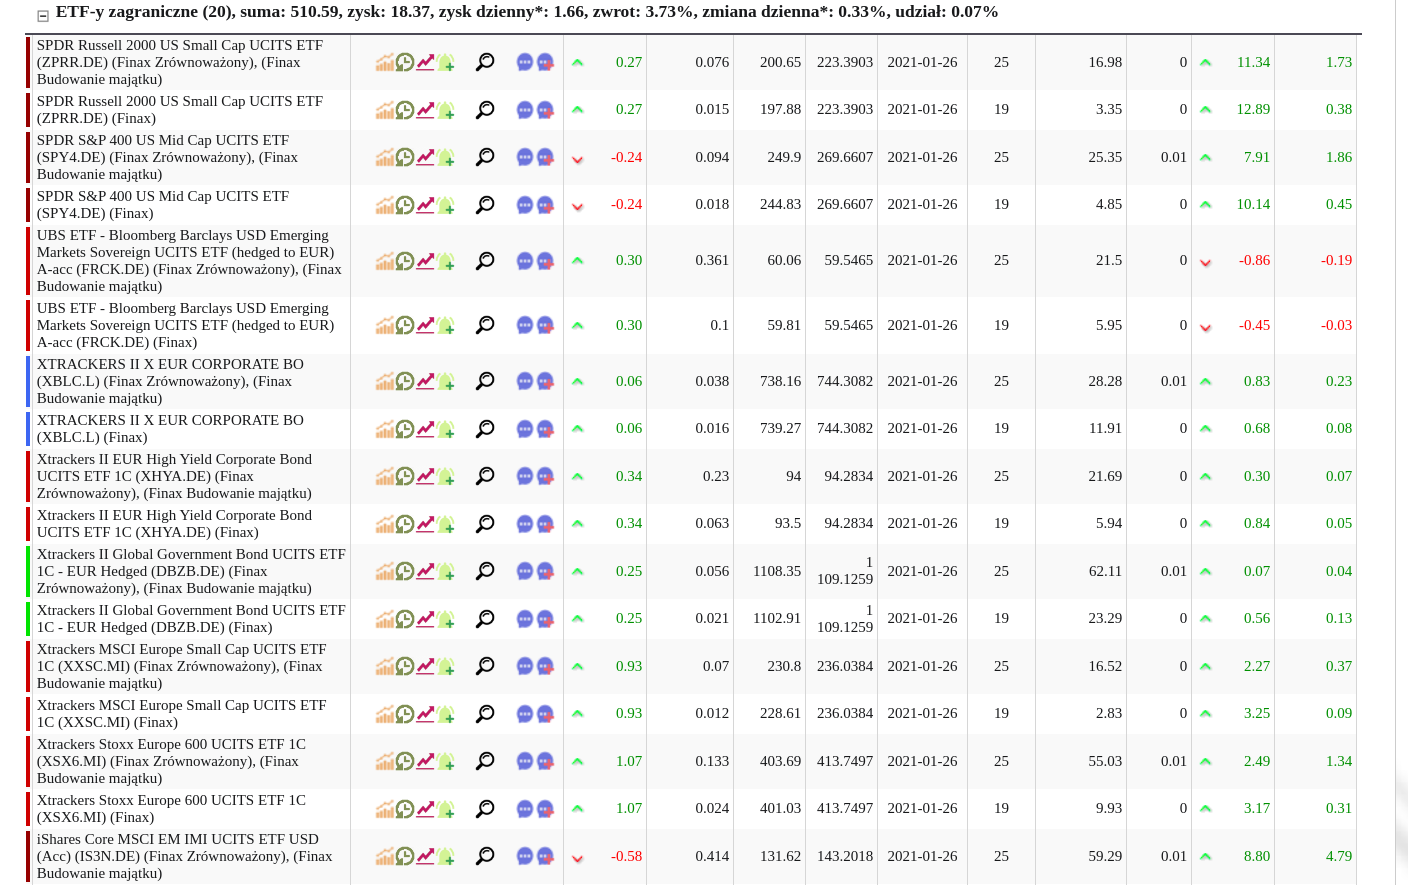Screen dimensions: 1408x885
Task: Add alert bell for XSX6.MI Zrównoważony row
Action: pyautogui.click(x=446, y=762)
